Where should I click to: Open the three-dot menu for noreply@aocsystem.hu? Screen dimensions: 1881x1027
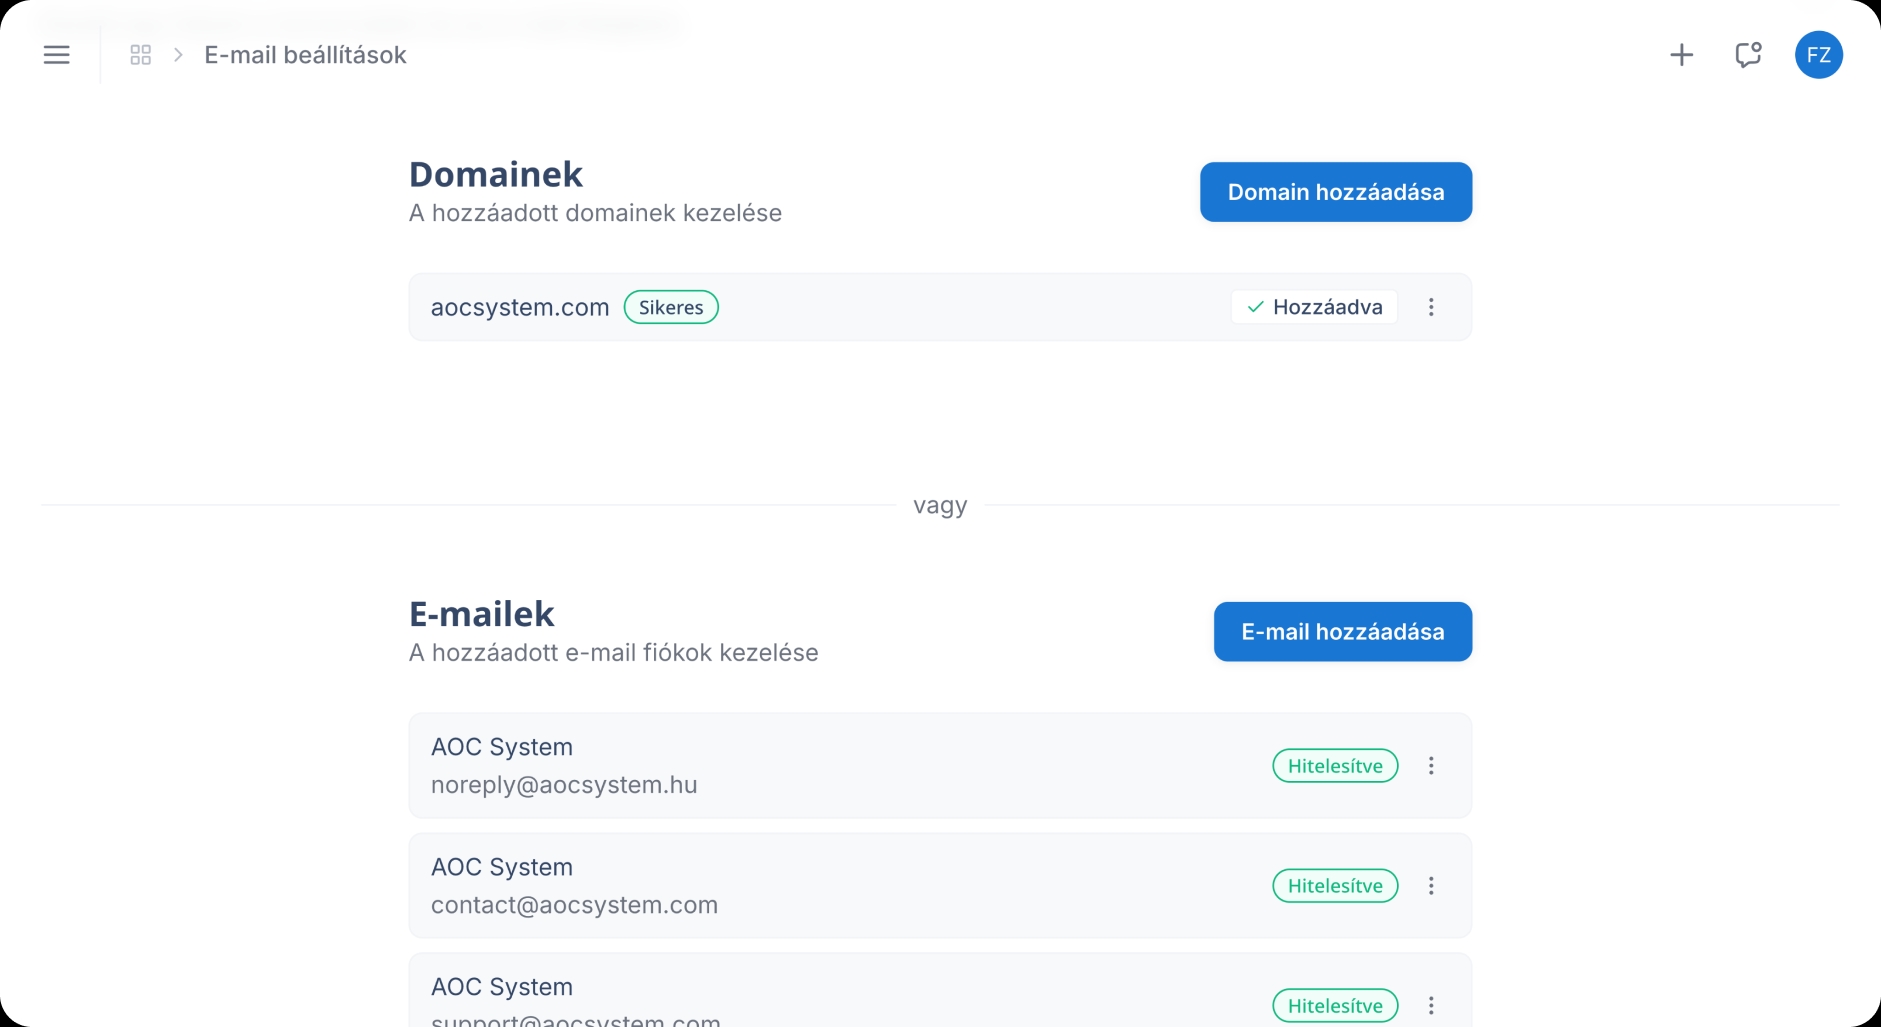(x=1432, y=765)
